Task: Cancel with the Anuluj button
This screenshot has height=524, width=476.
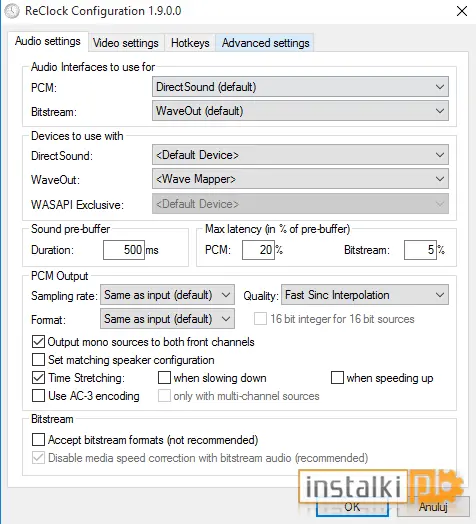Action: pos(433,507)
